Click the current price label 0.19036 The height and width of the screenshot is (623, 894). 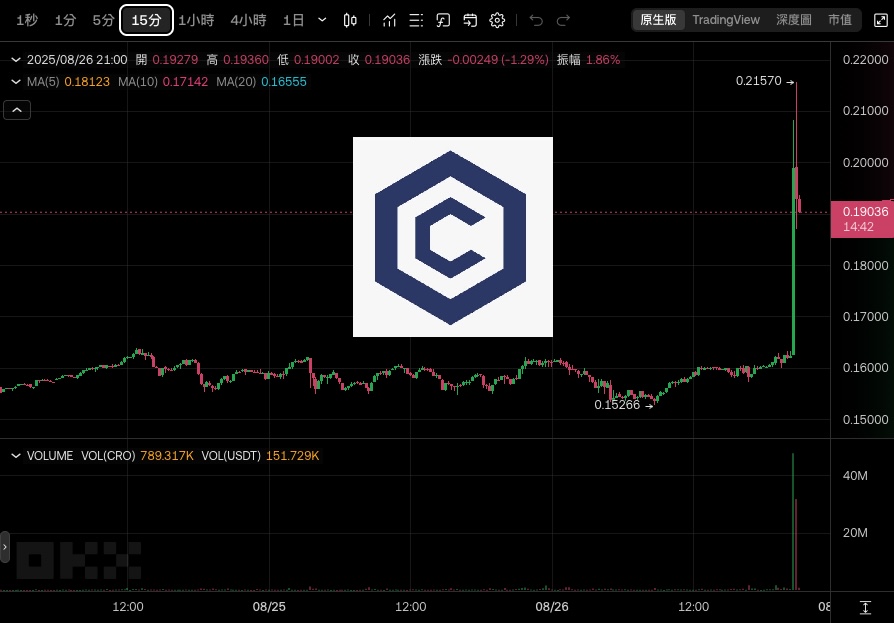point(862,219)
